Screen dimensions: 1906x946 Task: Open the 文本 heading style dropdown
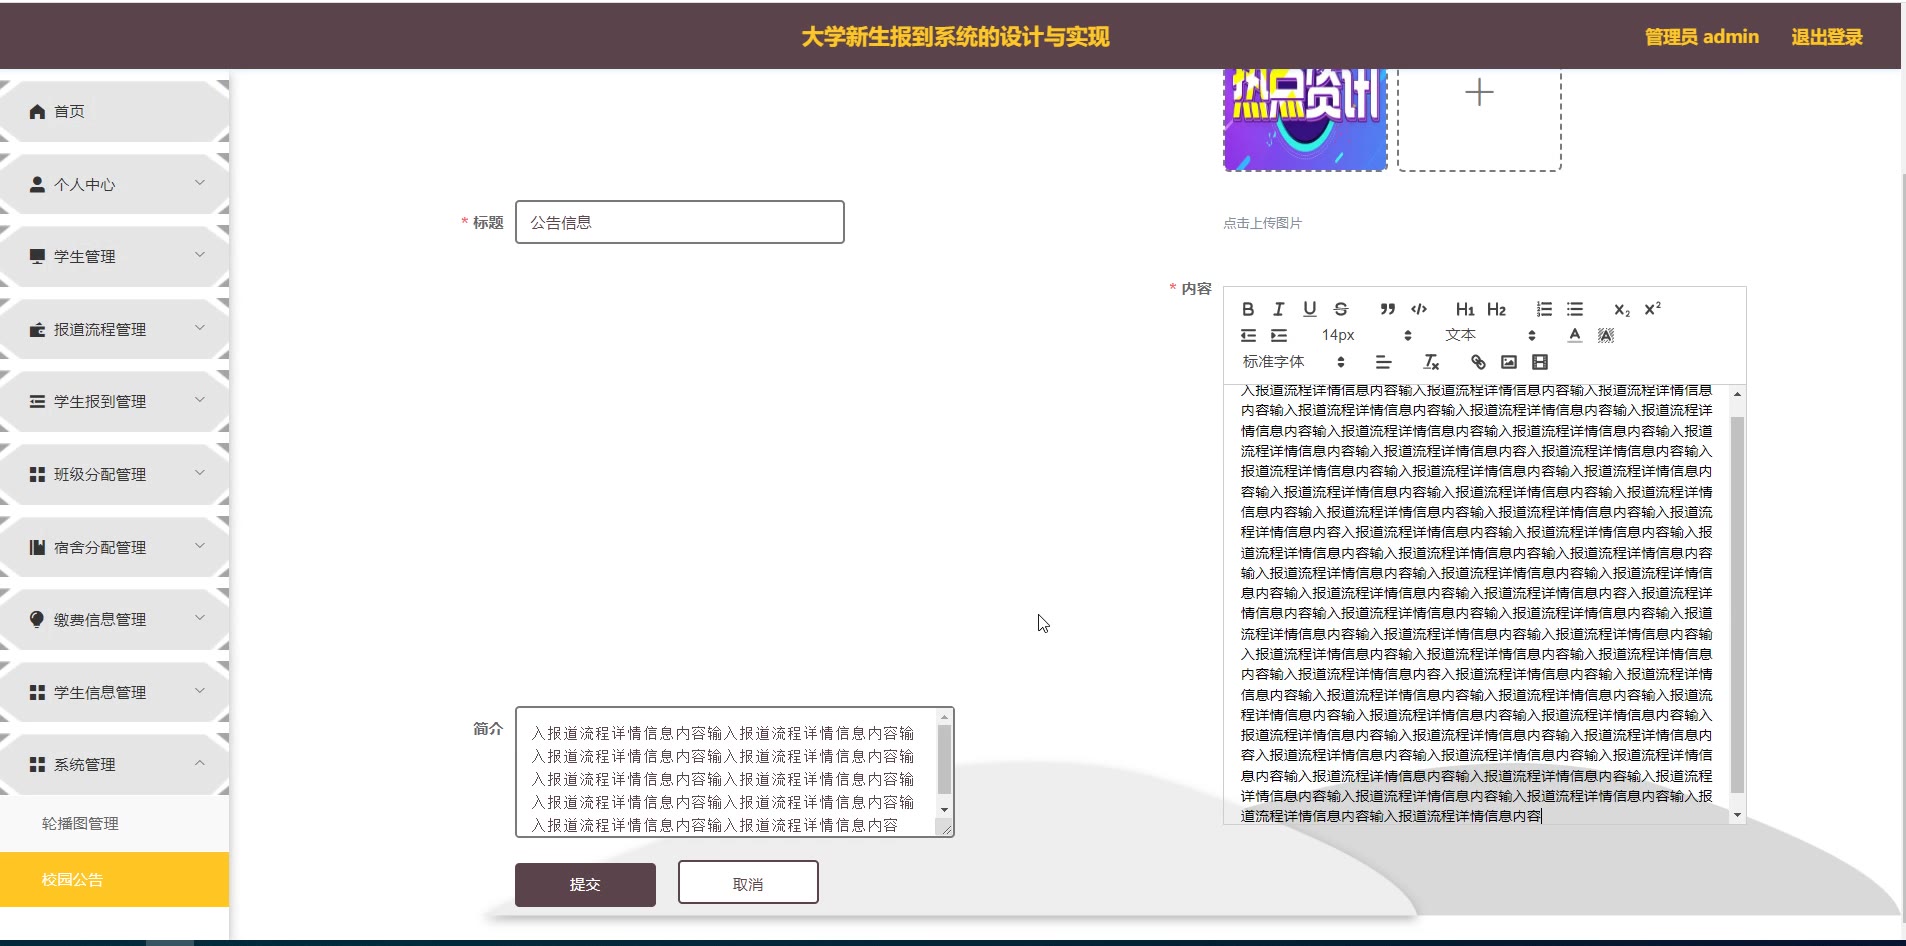click(x=1489, y=335)
